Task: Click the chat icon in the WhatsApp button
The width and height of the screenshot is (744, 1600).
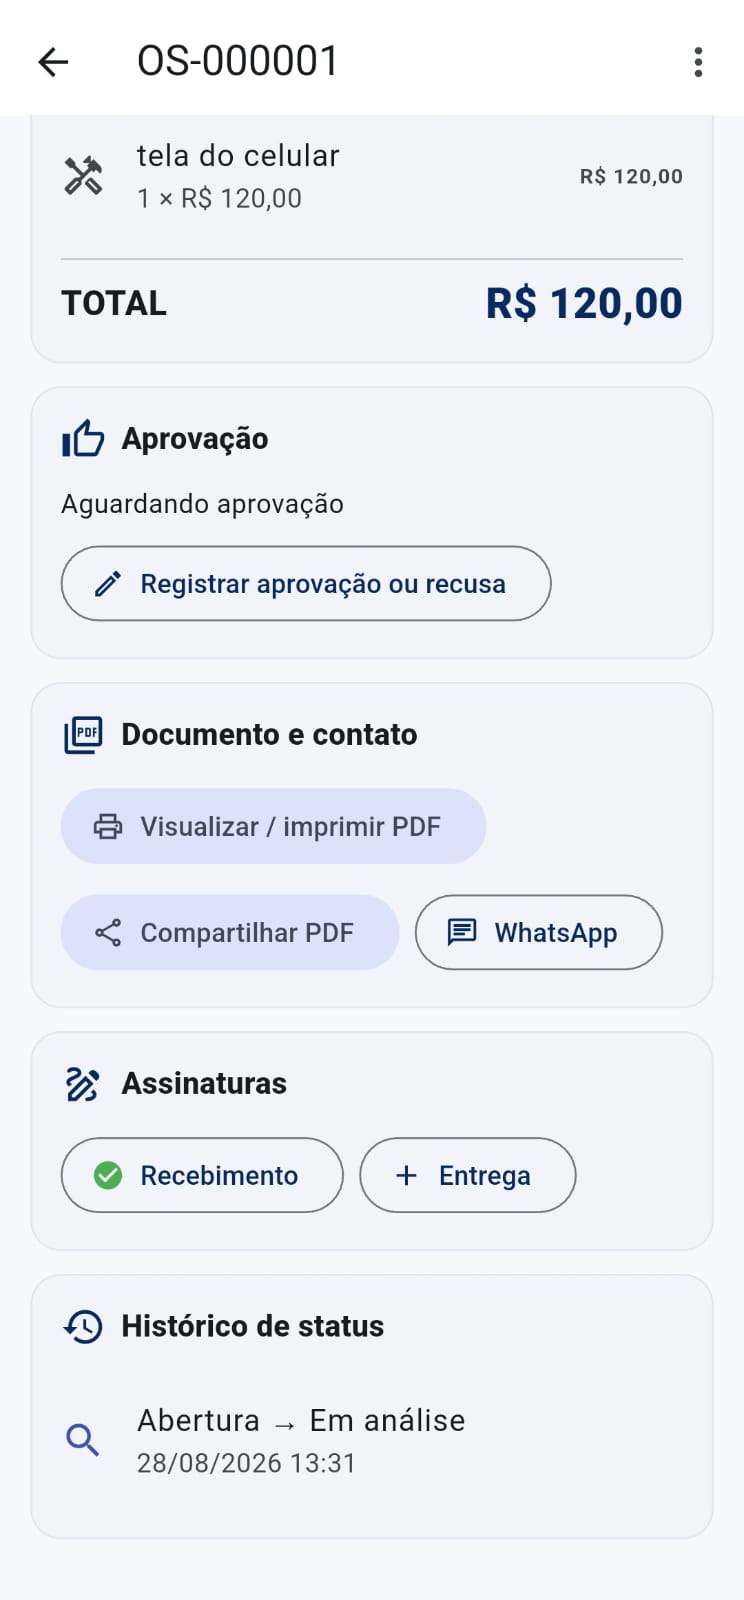Action: [461, 933]
